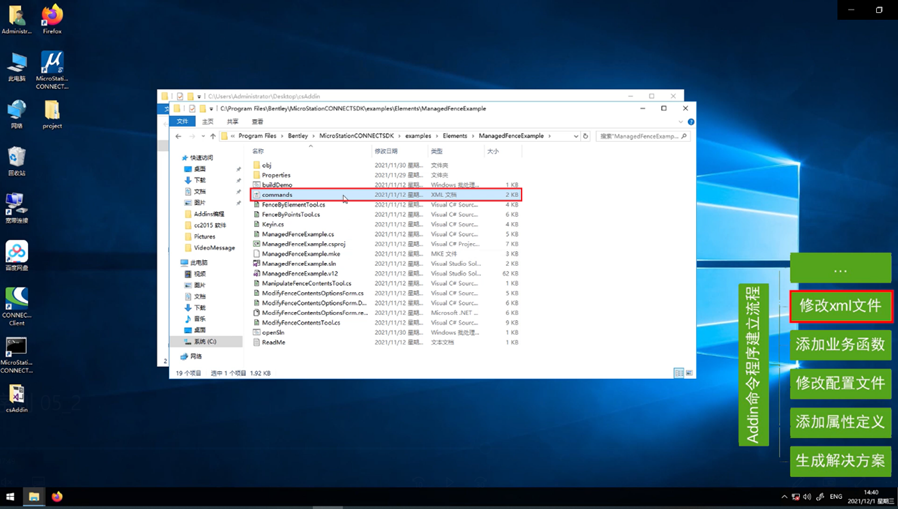Open the breadcrumb overflow « arrow
Screen dimensions: 898x509
233,136
